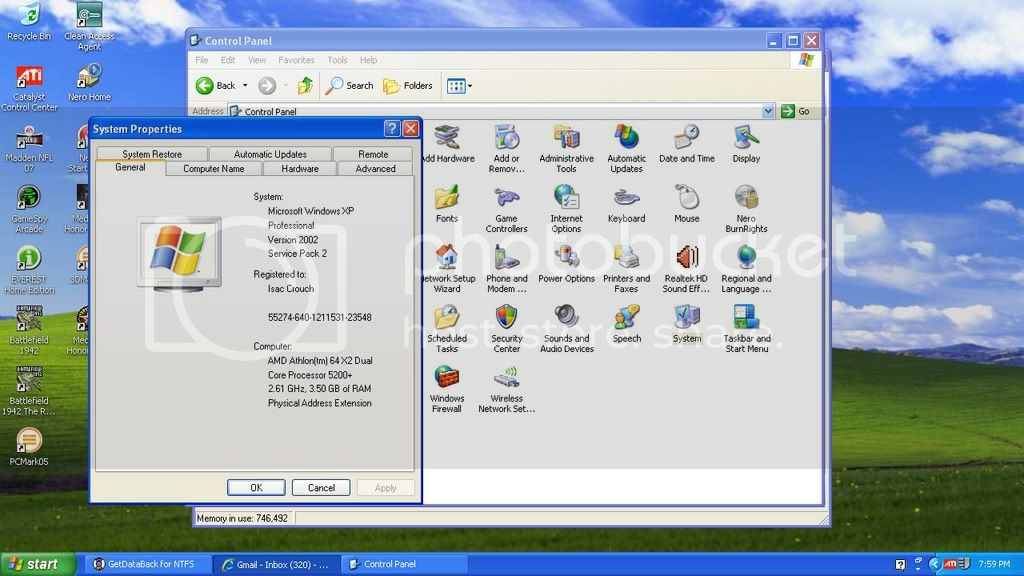Viewport: 1024px width, 576px height.
Task: Select the Nero Home desktop shortcut
Action: (89, 83)
